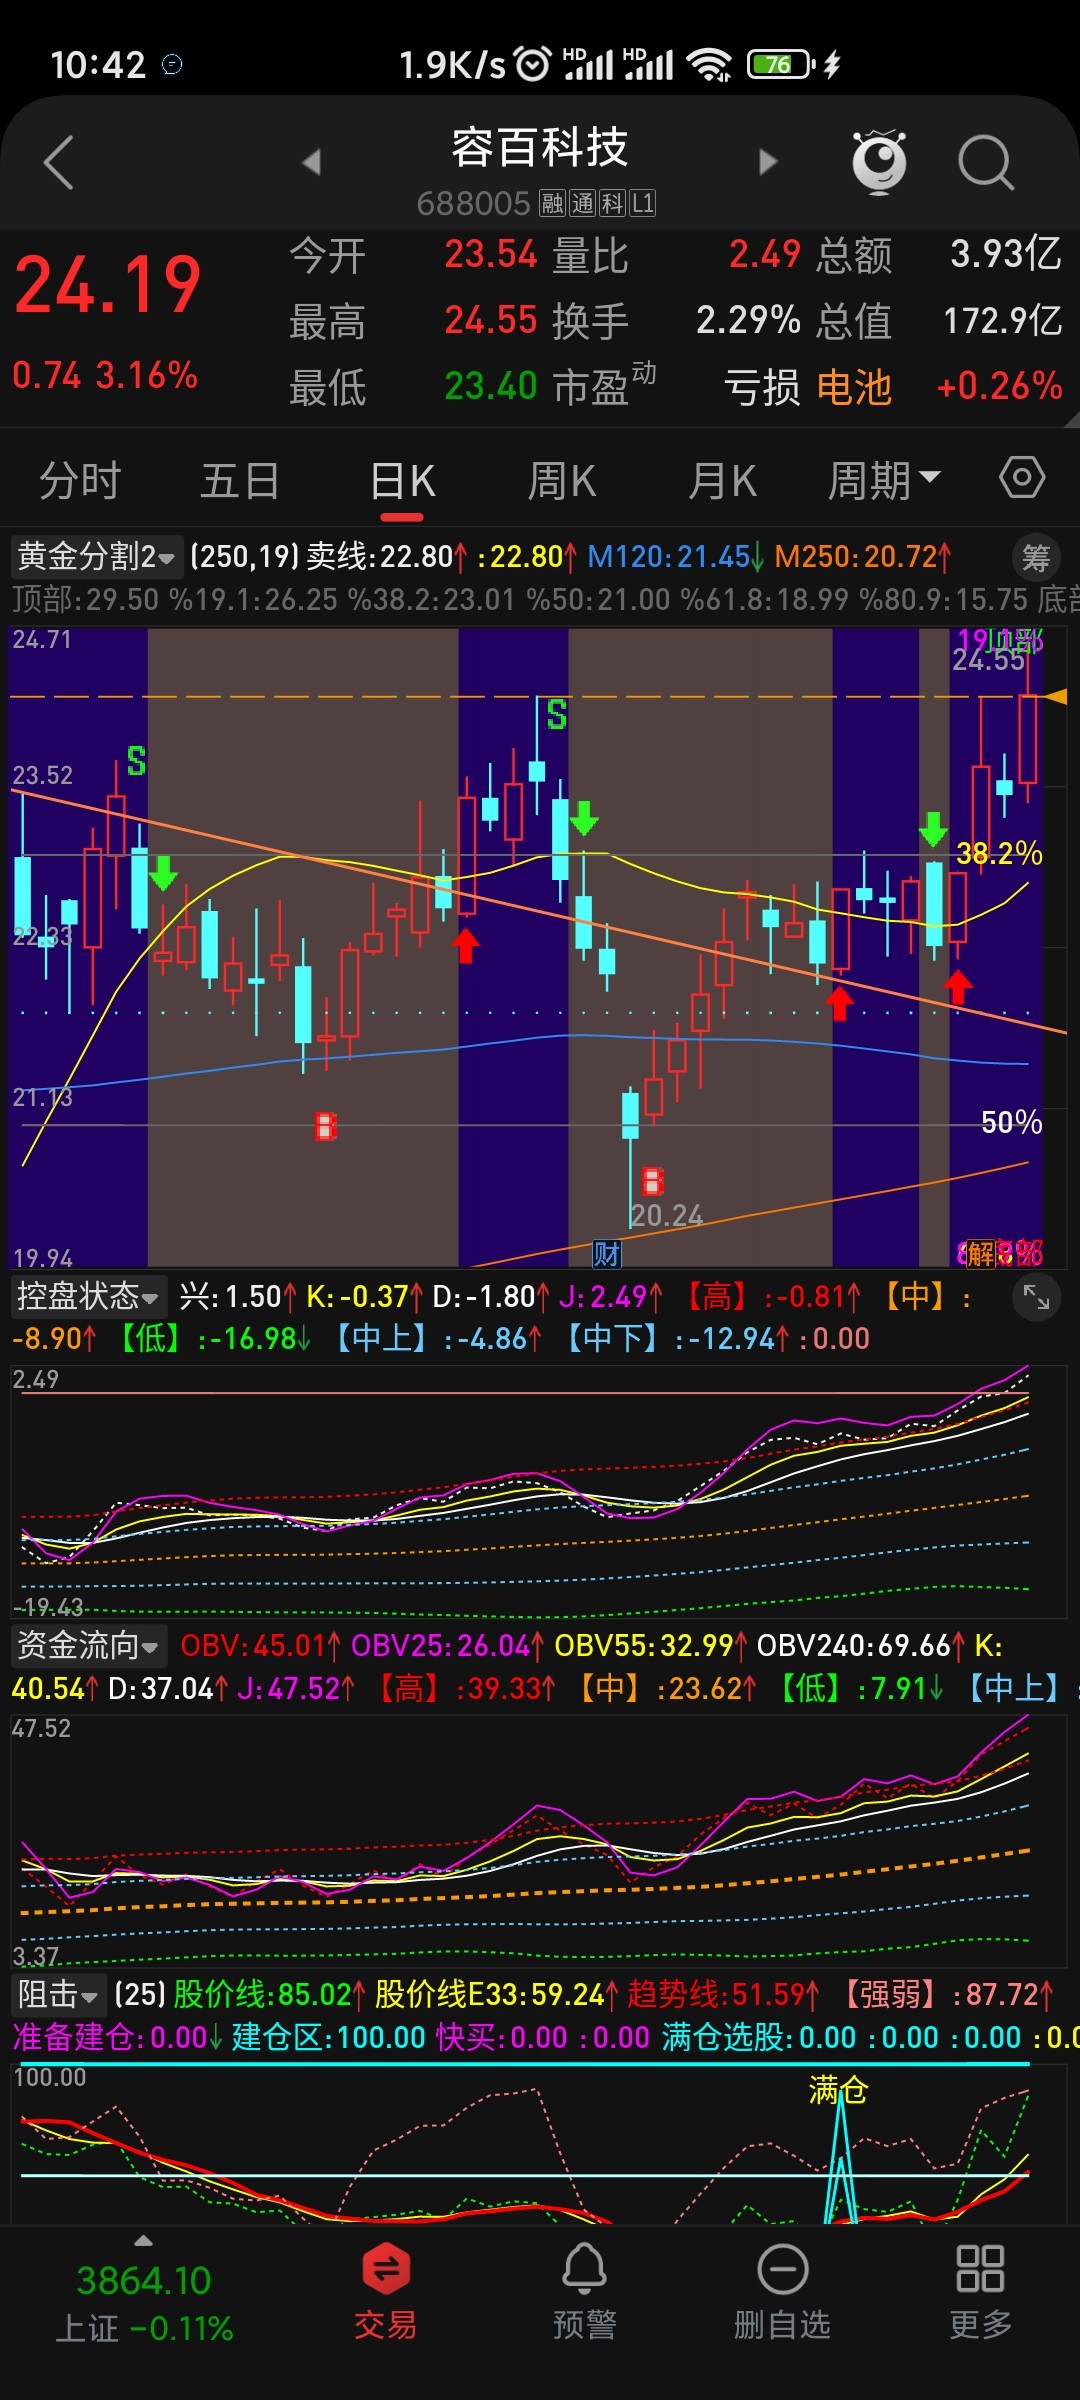
Task: Tap the stock code 688005
Action: point(473,204)
